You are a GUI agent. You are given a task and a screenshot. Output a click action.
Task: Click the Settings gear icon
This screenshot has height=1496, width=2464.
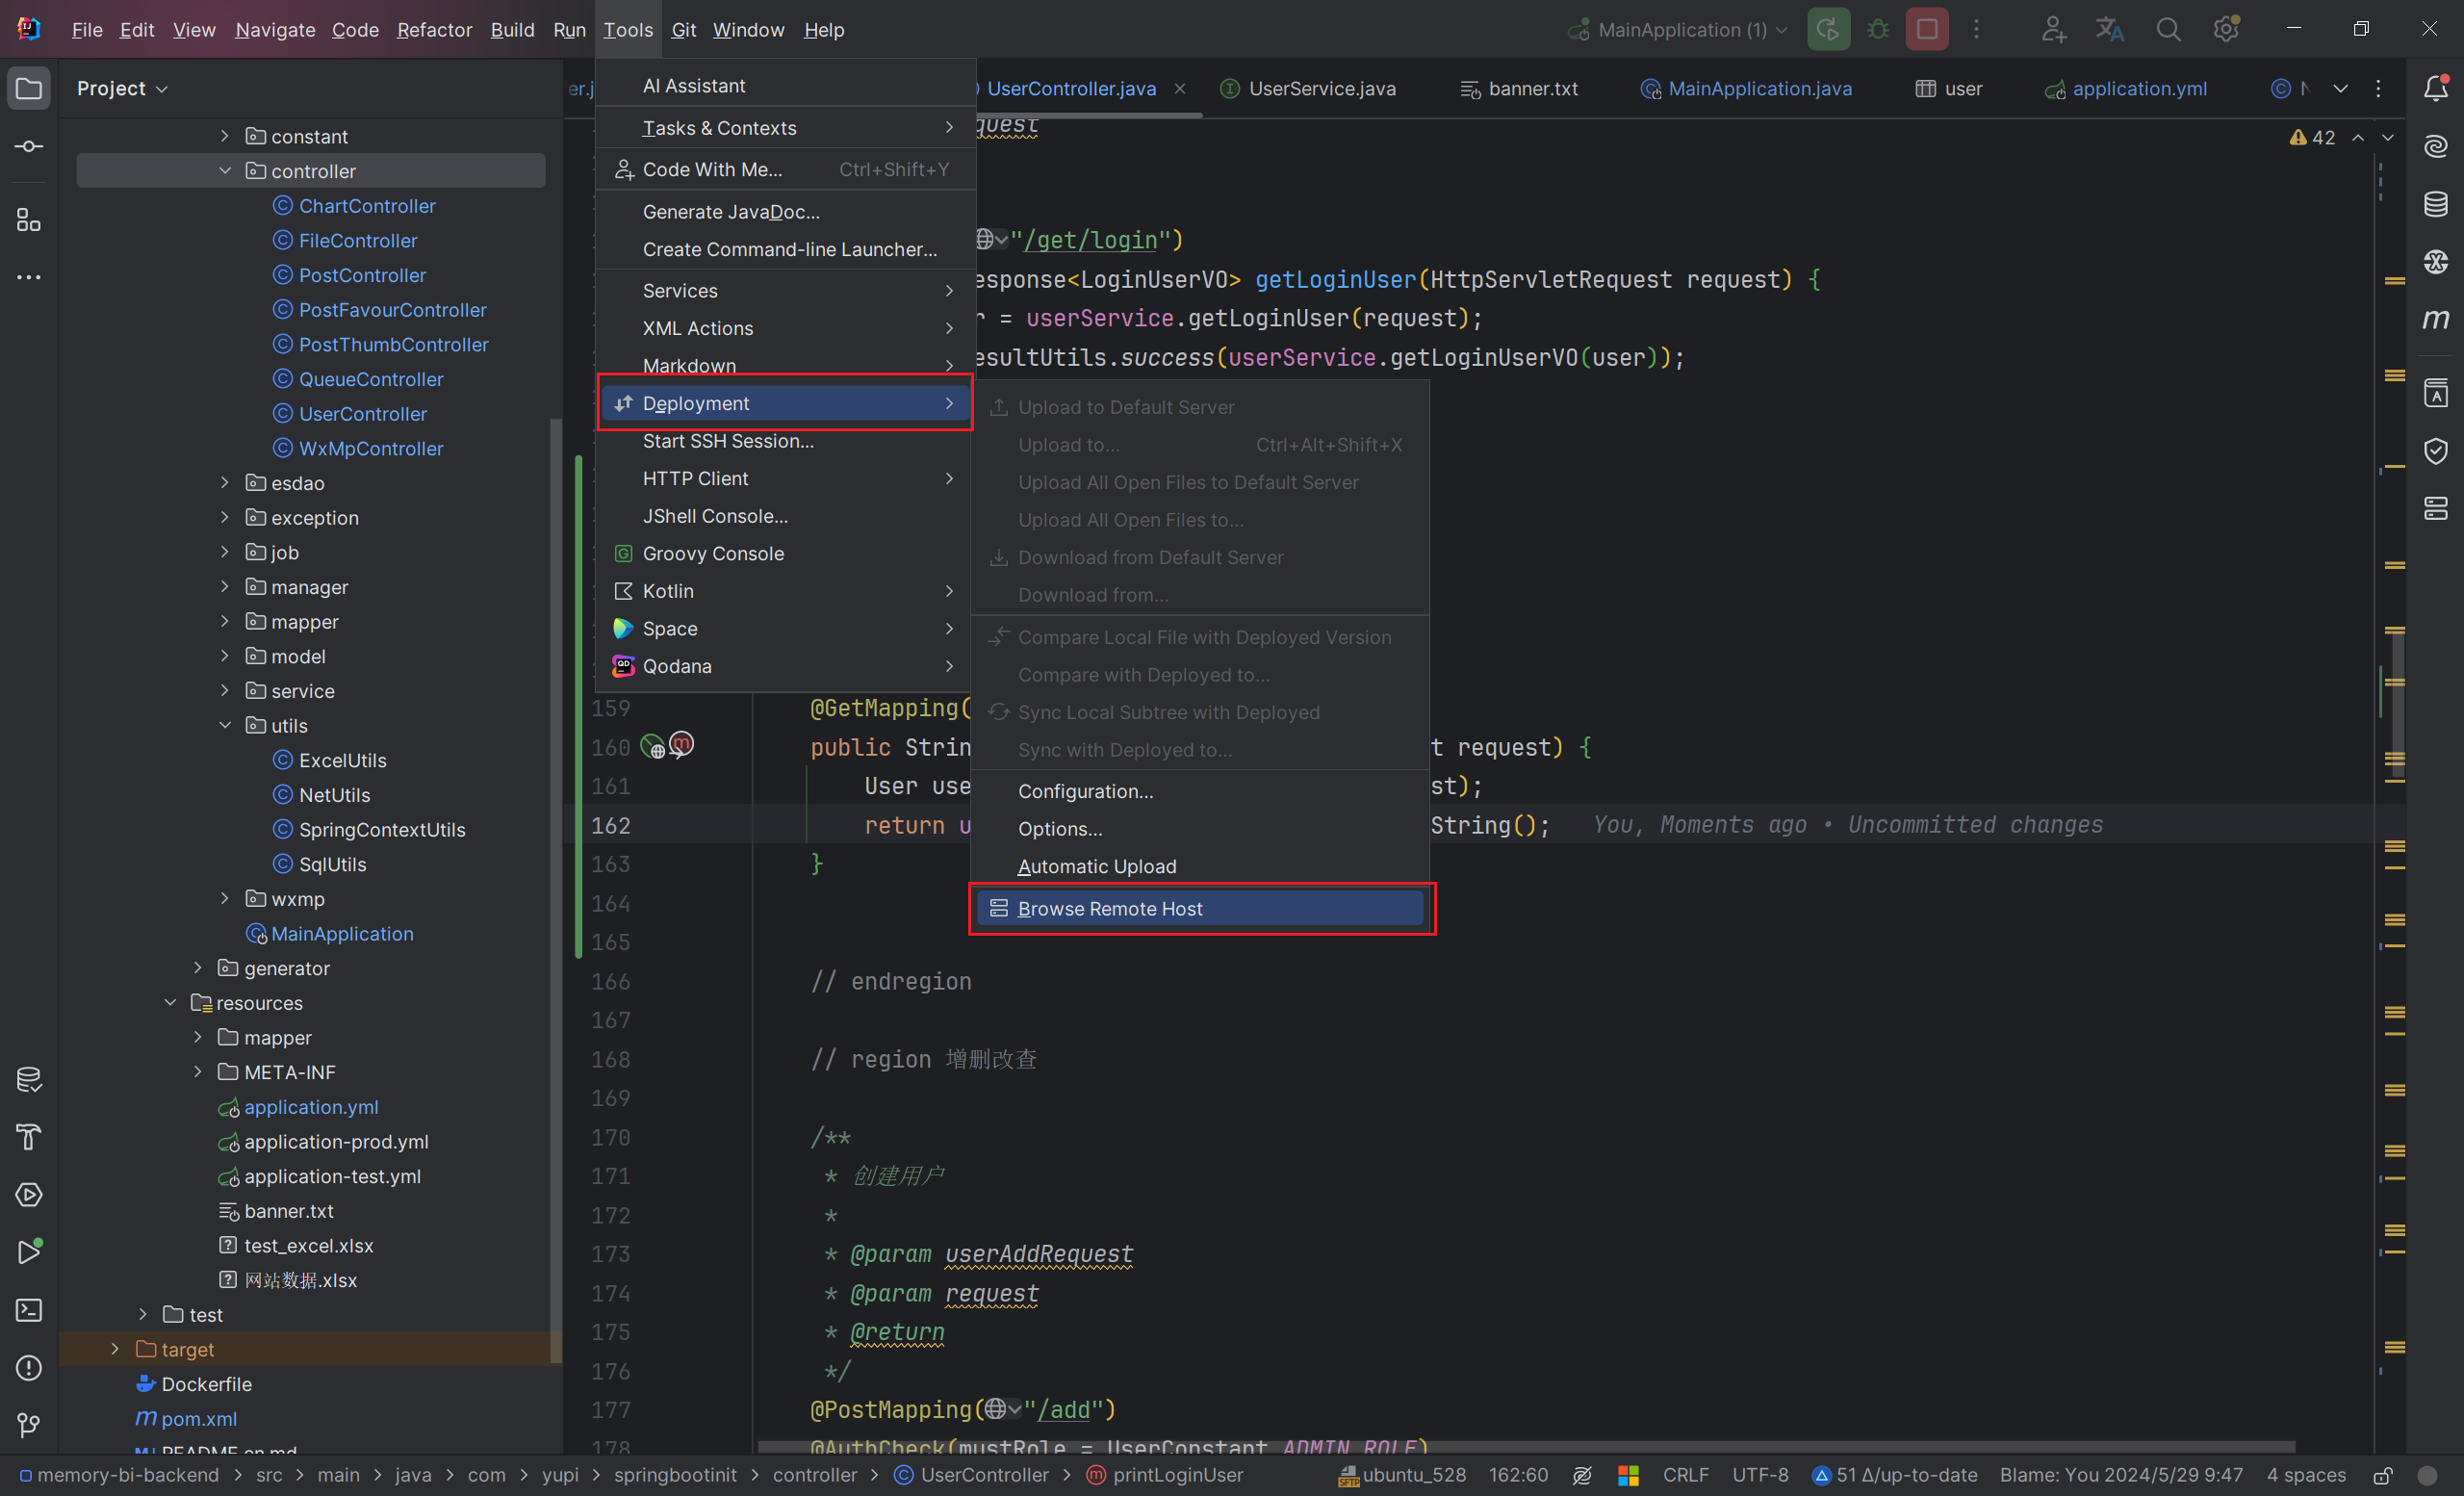[x=2226, y=30]
